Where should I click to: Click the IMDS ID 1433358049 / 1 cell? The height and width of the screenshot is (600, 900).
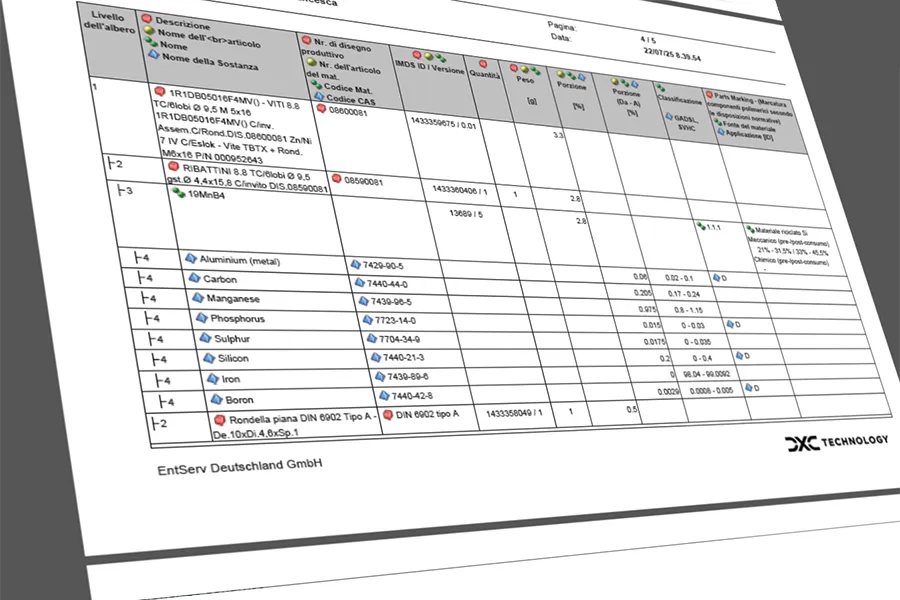point(514,413)
